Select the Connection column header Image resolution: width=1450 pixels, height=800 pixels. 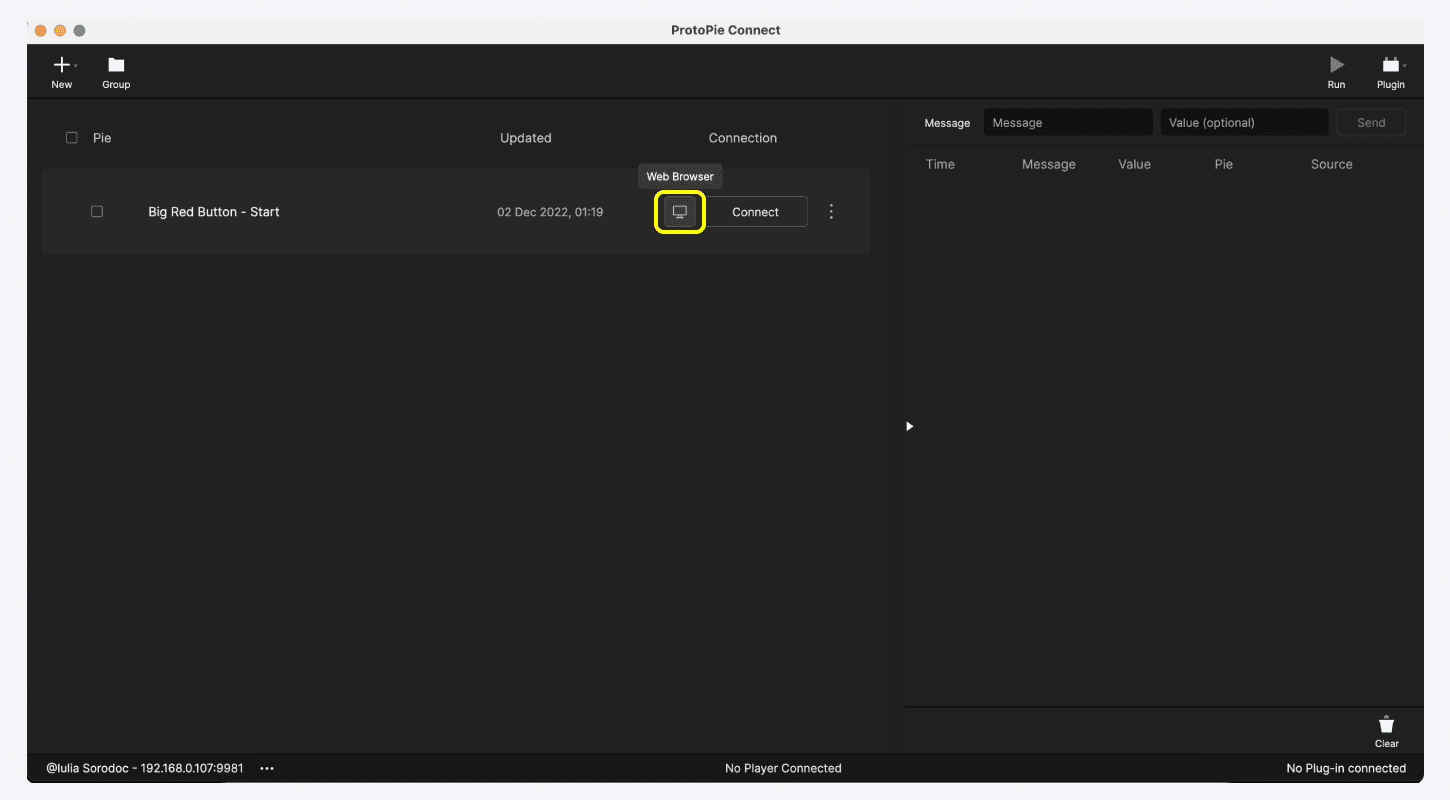pos(743,137)
